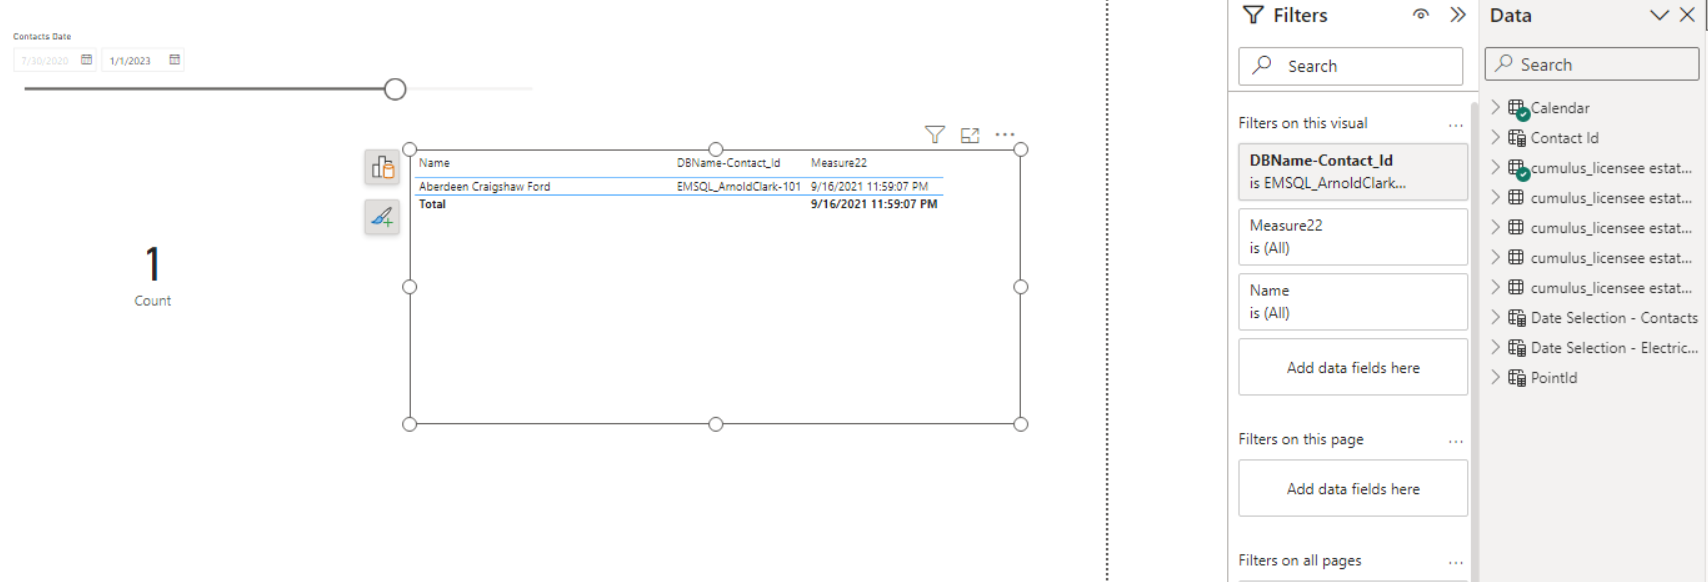The width and height of the screenshot is (1708, 582).
Task: Click the Contacts Date slider handle
Action: [395, 89]
